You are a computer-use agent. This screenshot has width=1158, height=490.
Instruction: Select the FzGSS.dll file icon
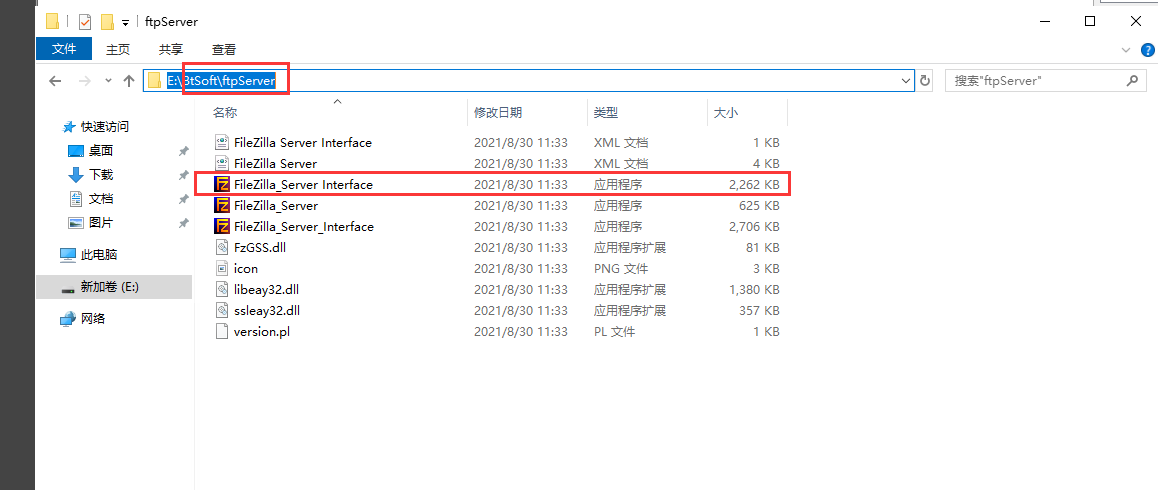click(222, 248)
